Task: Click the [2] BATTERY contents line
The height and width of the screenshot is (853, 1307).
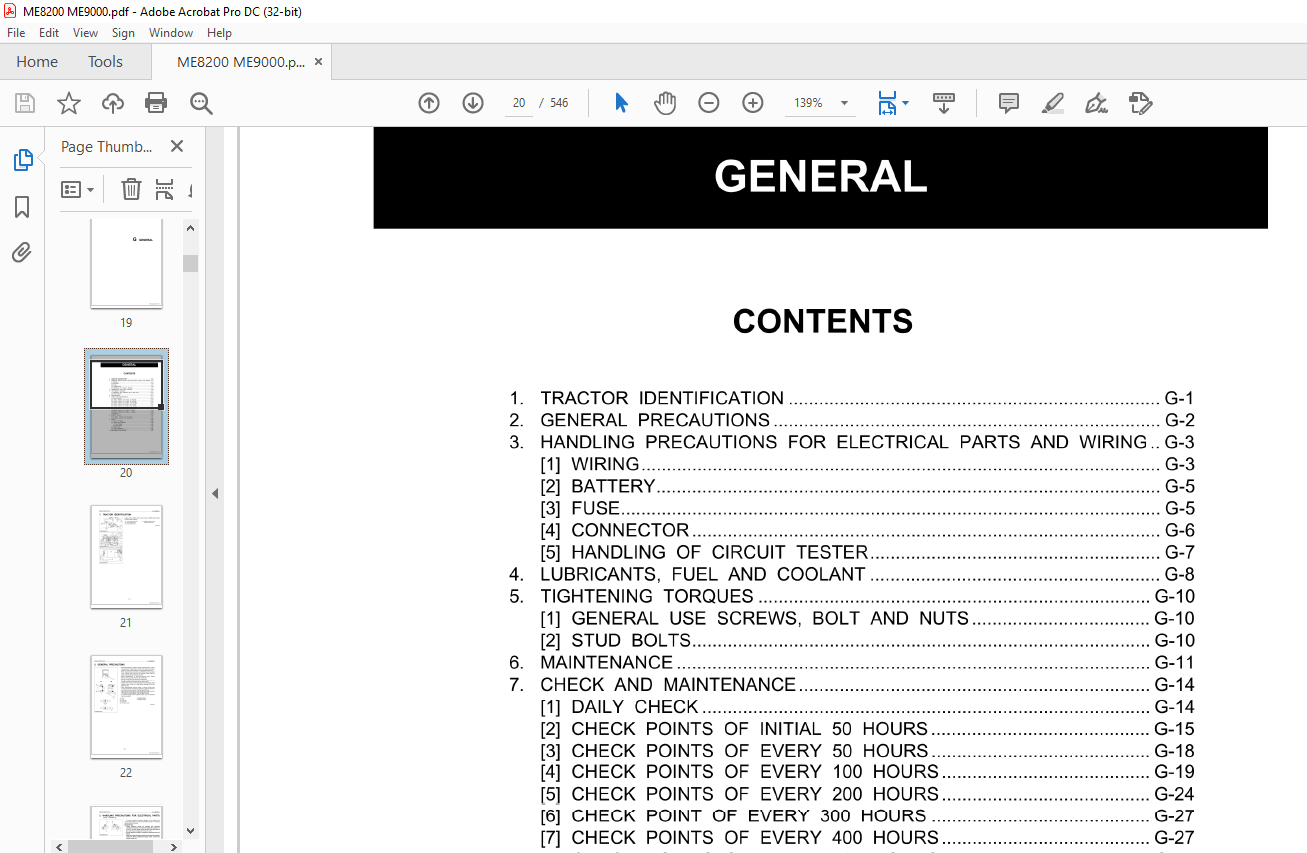Action: 867,486
